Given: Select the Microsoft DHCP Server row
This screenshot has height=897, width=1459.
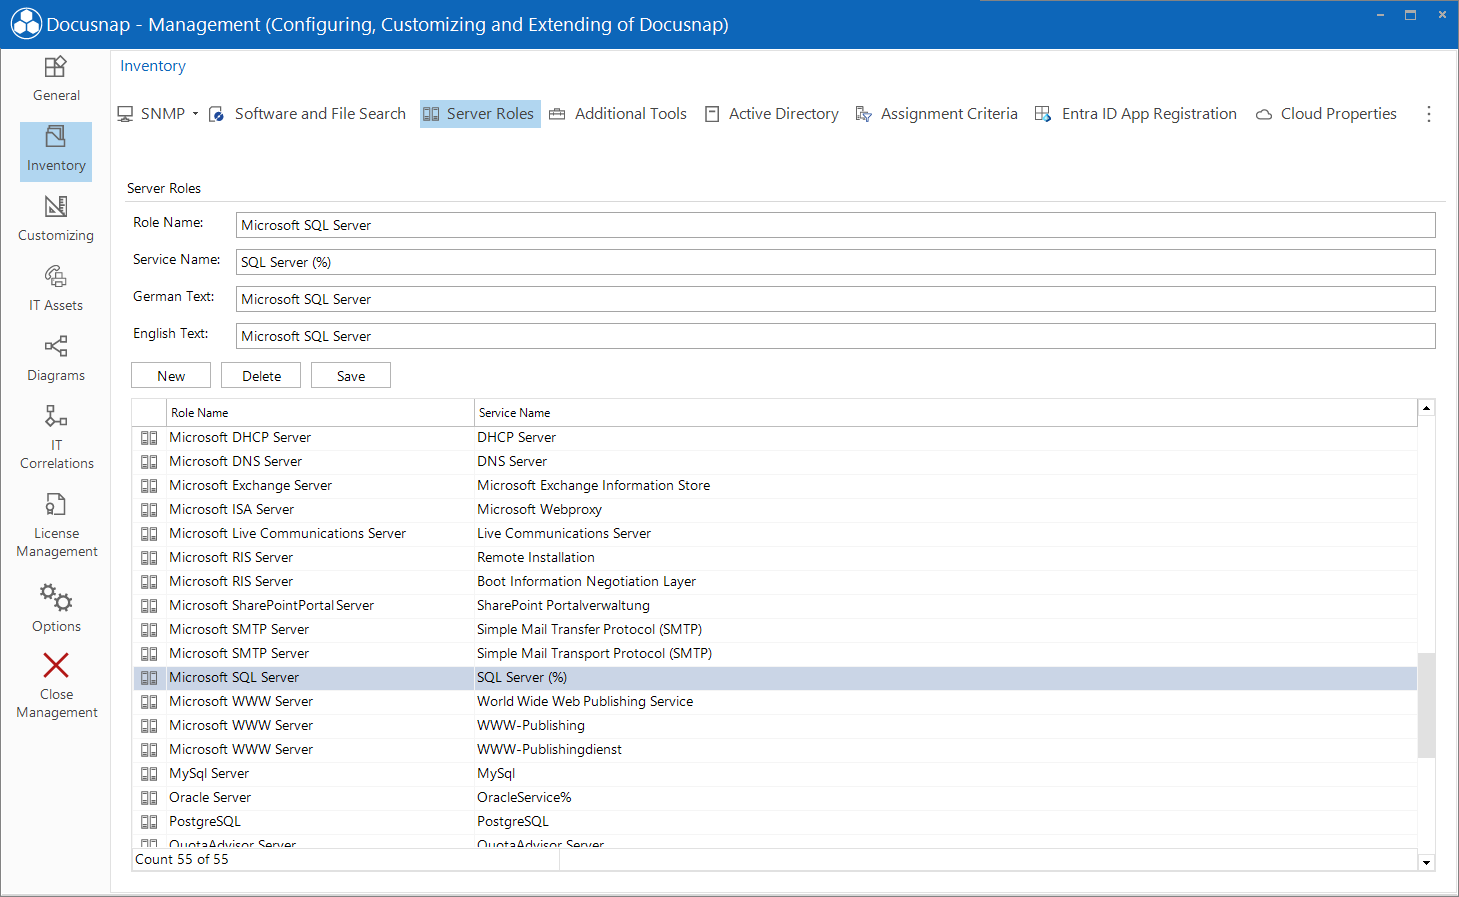Looking at the screenshot, I should click(x=775, y=438).
